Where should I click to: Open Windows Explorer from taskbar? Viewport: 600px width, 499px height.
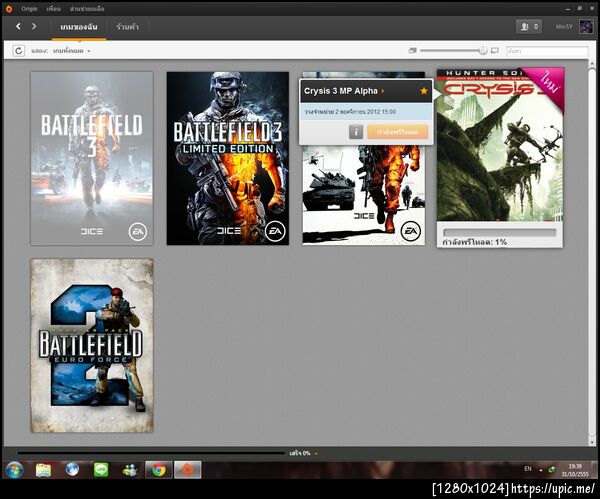(x=43, y=470)
